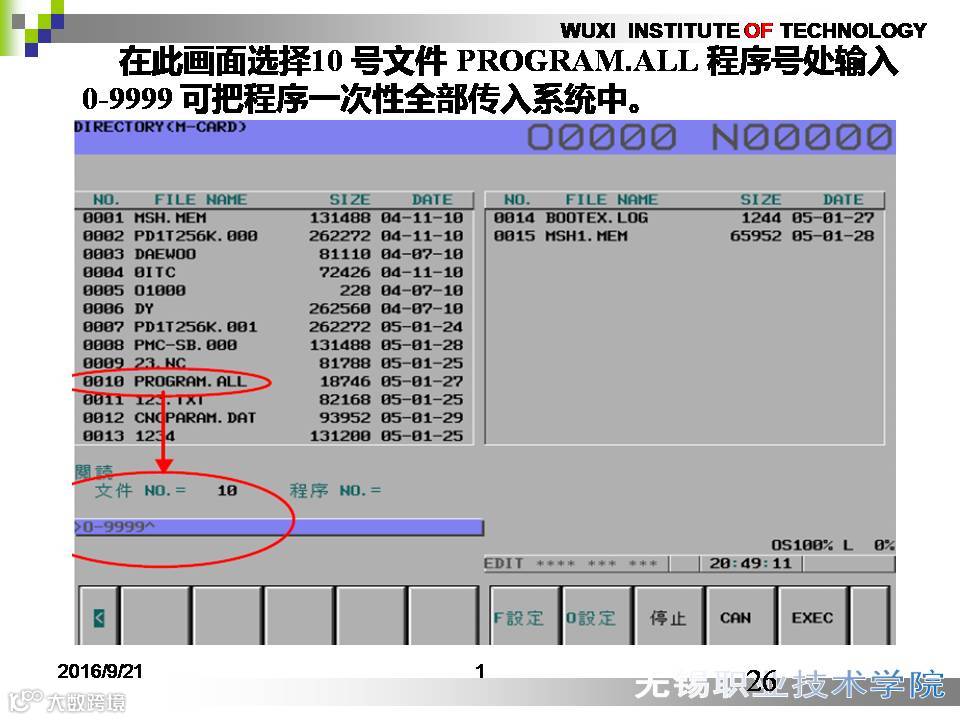
Task: Click the left FILE NAME column header
Action: 201,200
